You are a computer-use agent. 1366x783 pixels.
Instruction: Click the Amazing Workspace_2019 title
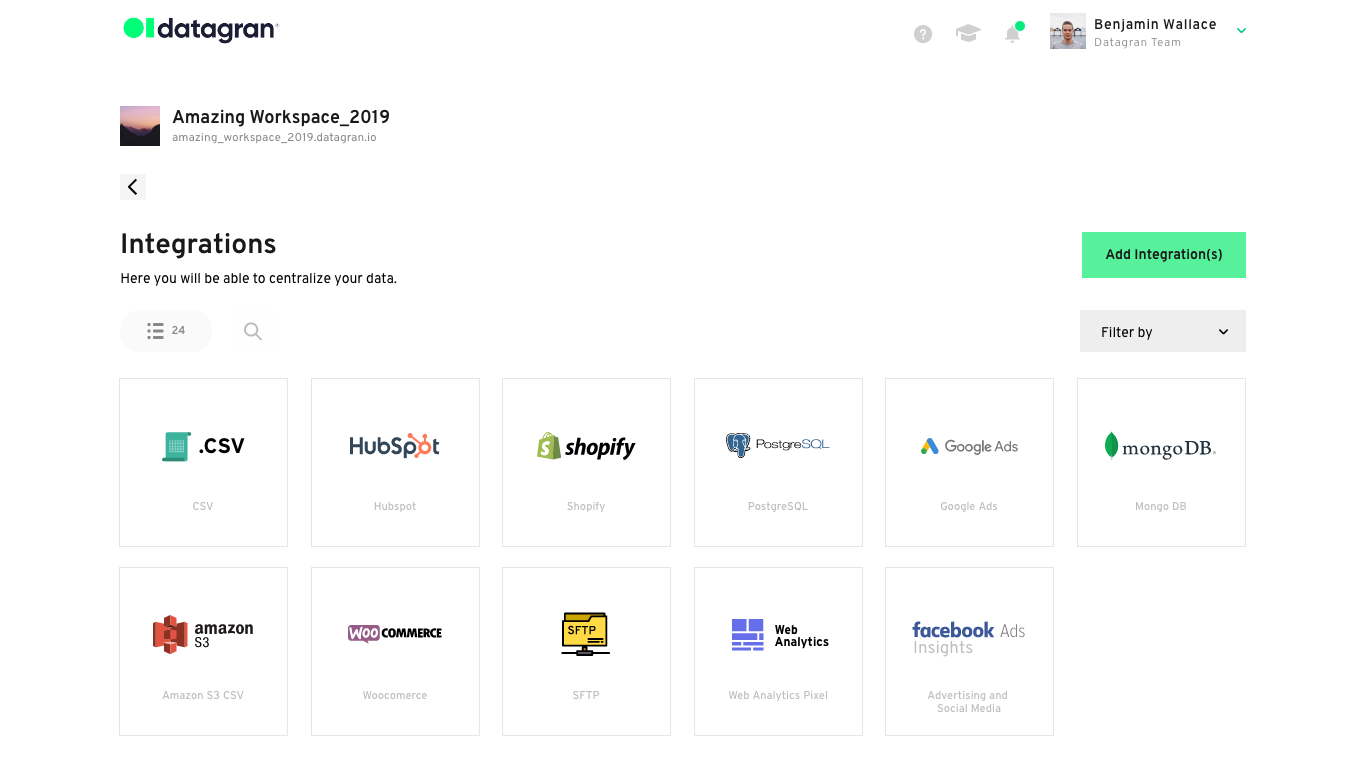point(281,117)
